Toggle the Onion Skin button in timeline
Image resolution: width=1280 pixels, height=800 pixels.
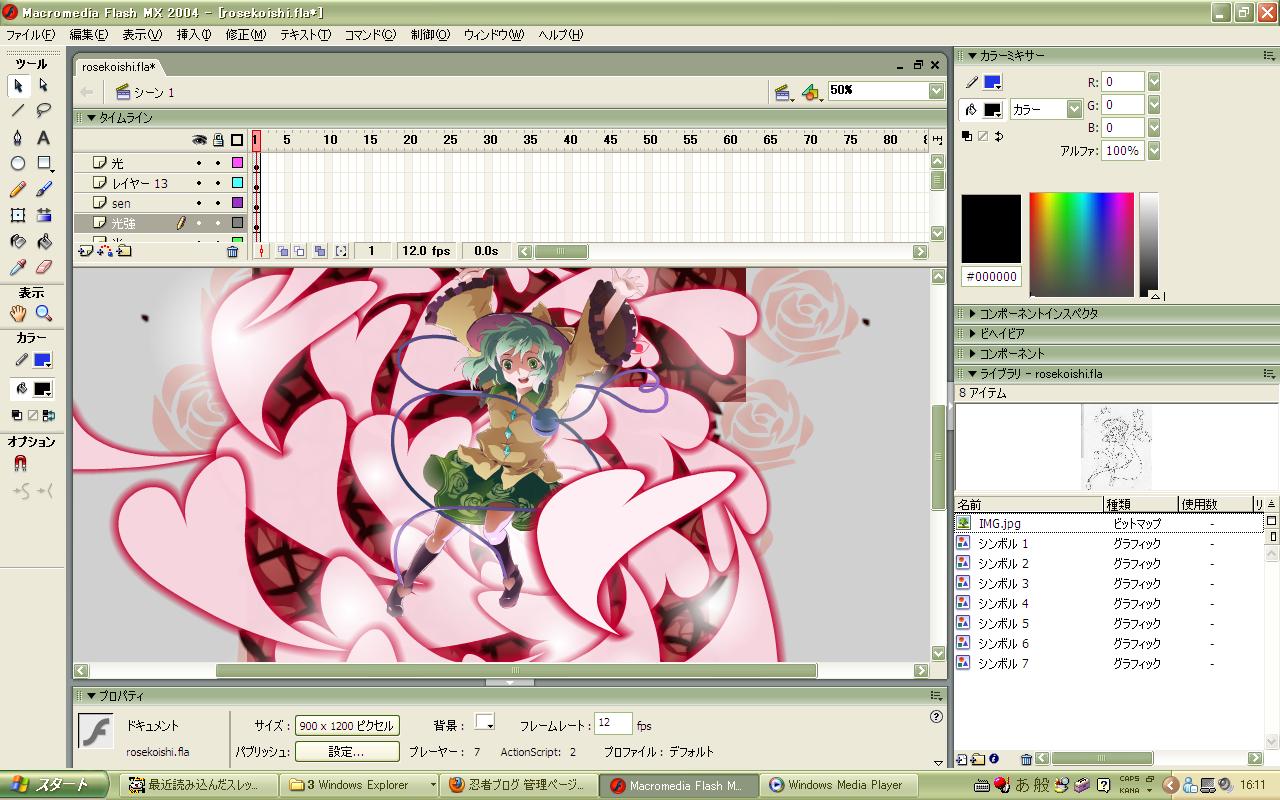point(283,252)
